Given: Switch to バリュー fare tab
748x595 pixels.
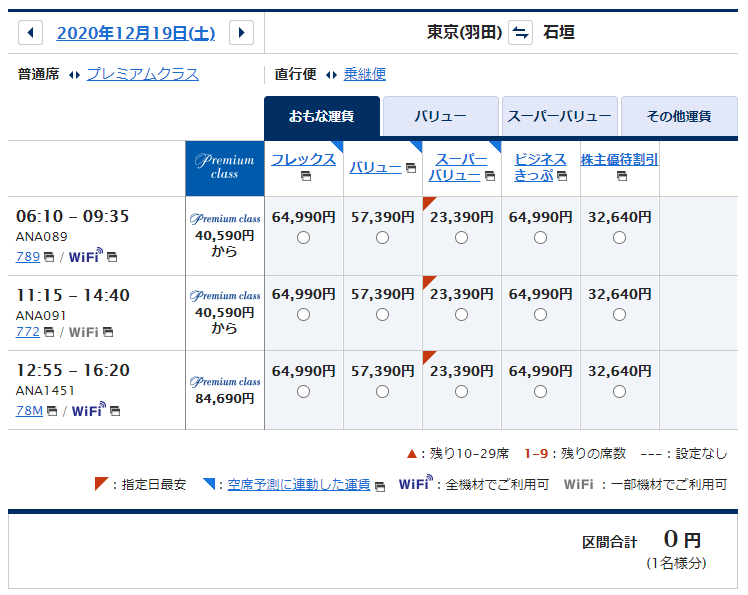Looking at the screenshot, I should click(441, 116).
